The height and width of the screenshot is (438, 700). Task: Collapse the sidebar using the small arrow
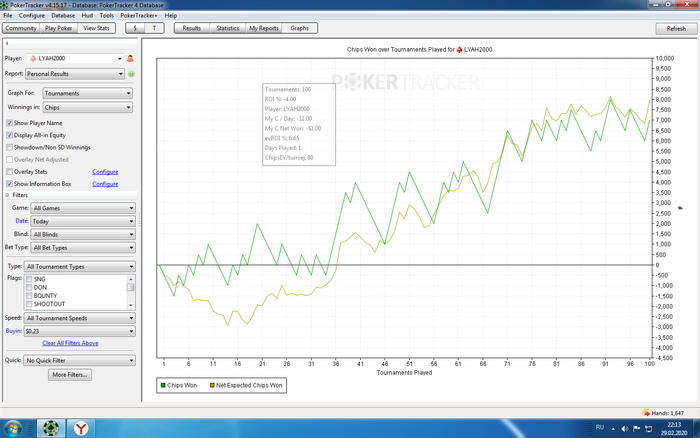coord(7,43)
